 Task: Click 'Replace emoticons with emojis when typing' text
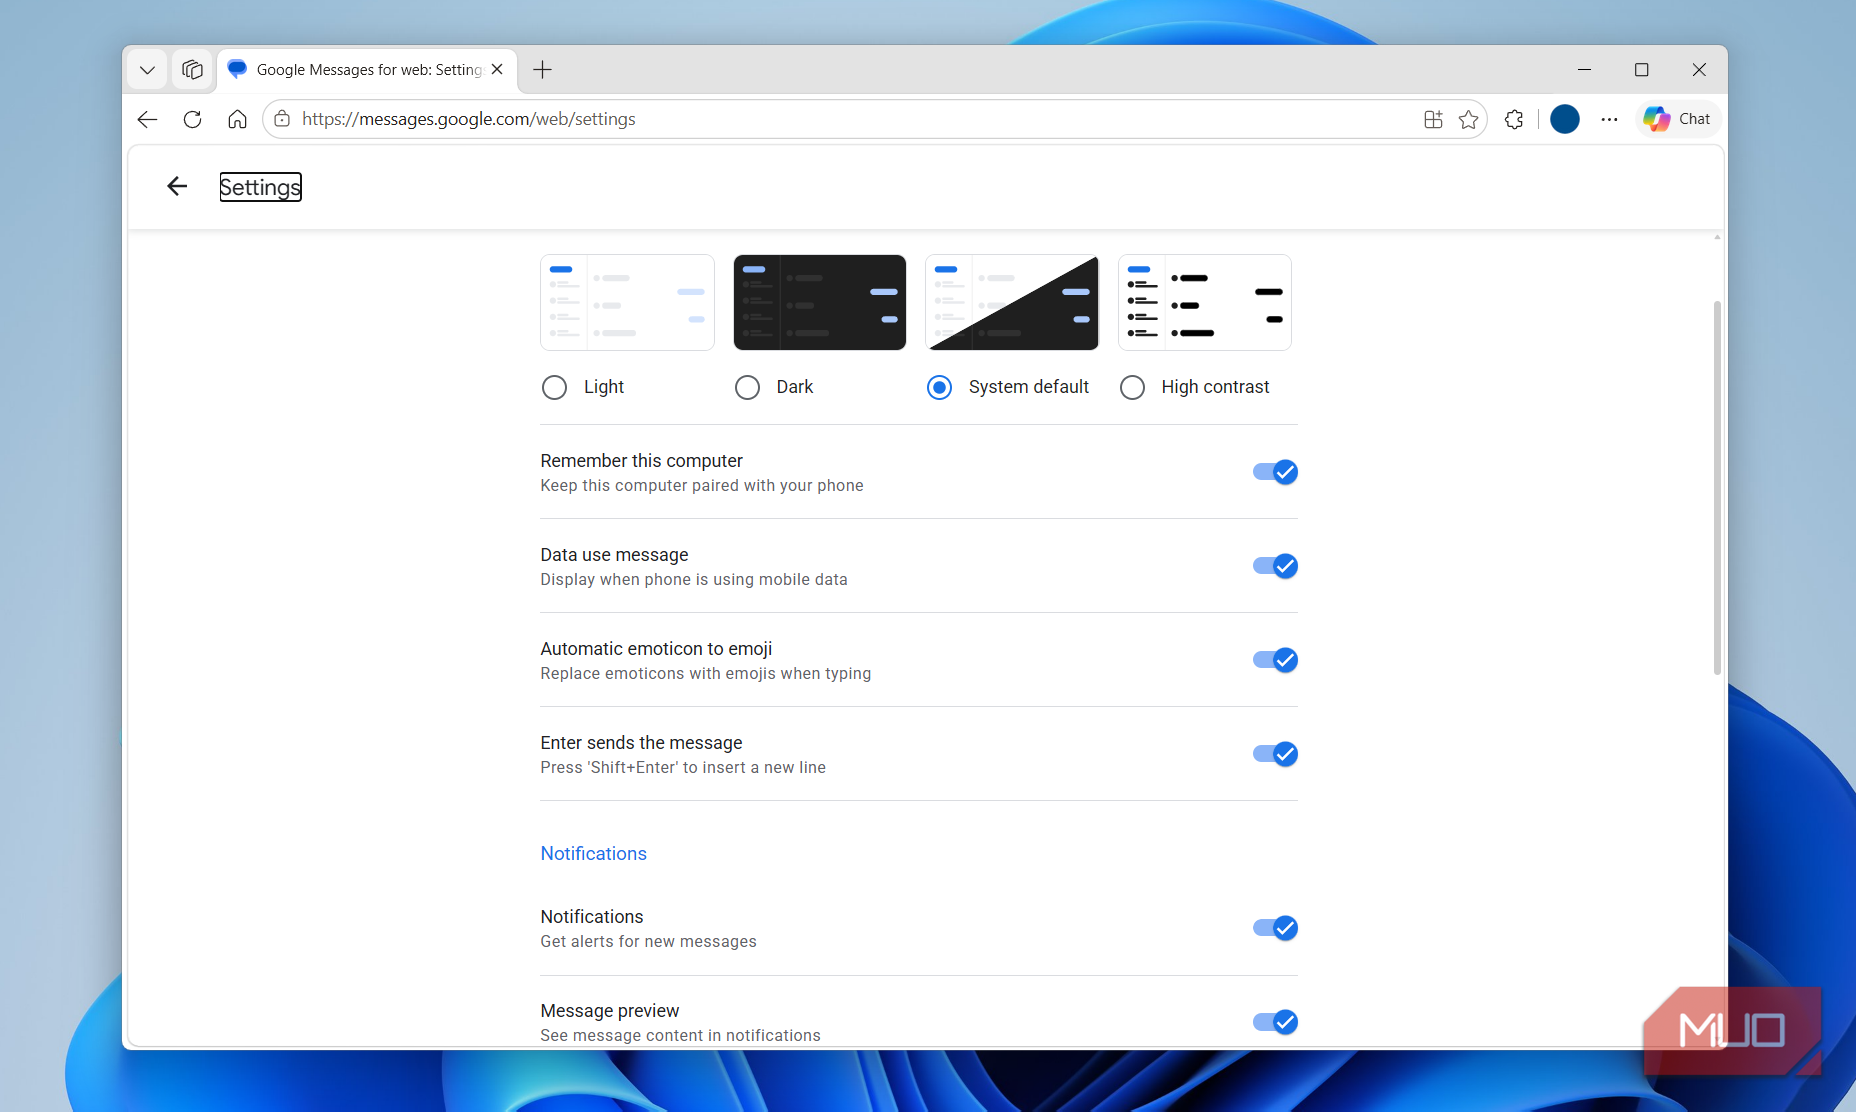click(x=706, y=674)
